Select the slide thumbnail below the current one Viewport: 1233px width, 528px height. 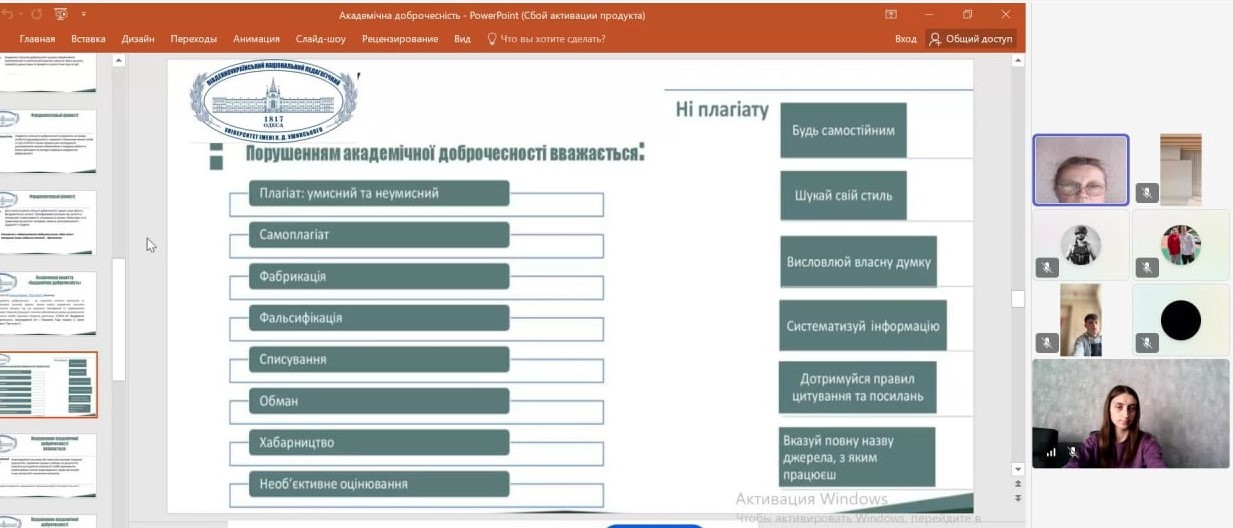coord(50,465)
